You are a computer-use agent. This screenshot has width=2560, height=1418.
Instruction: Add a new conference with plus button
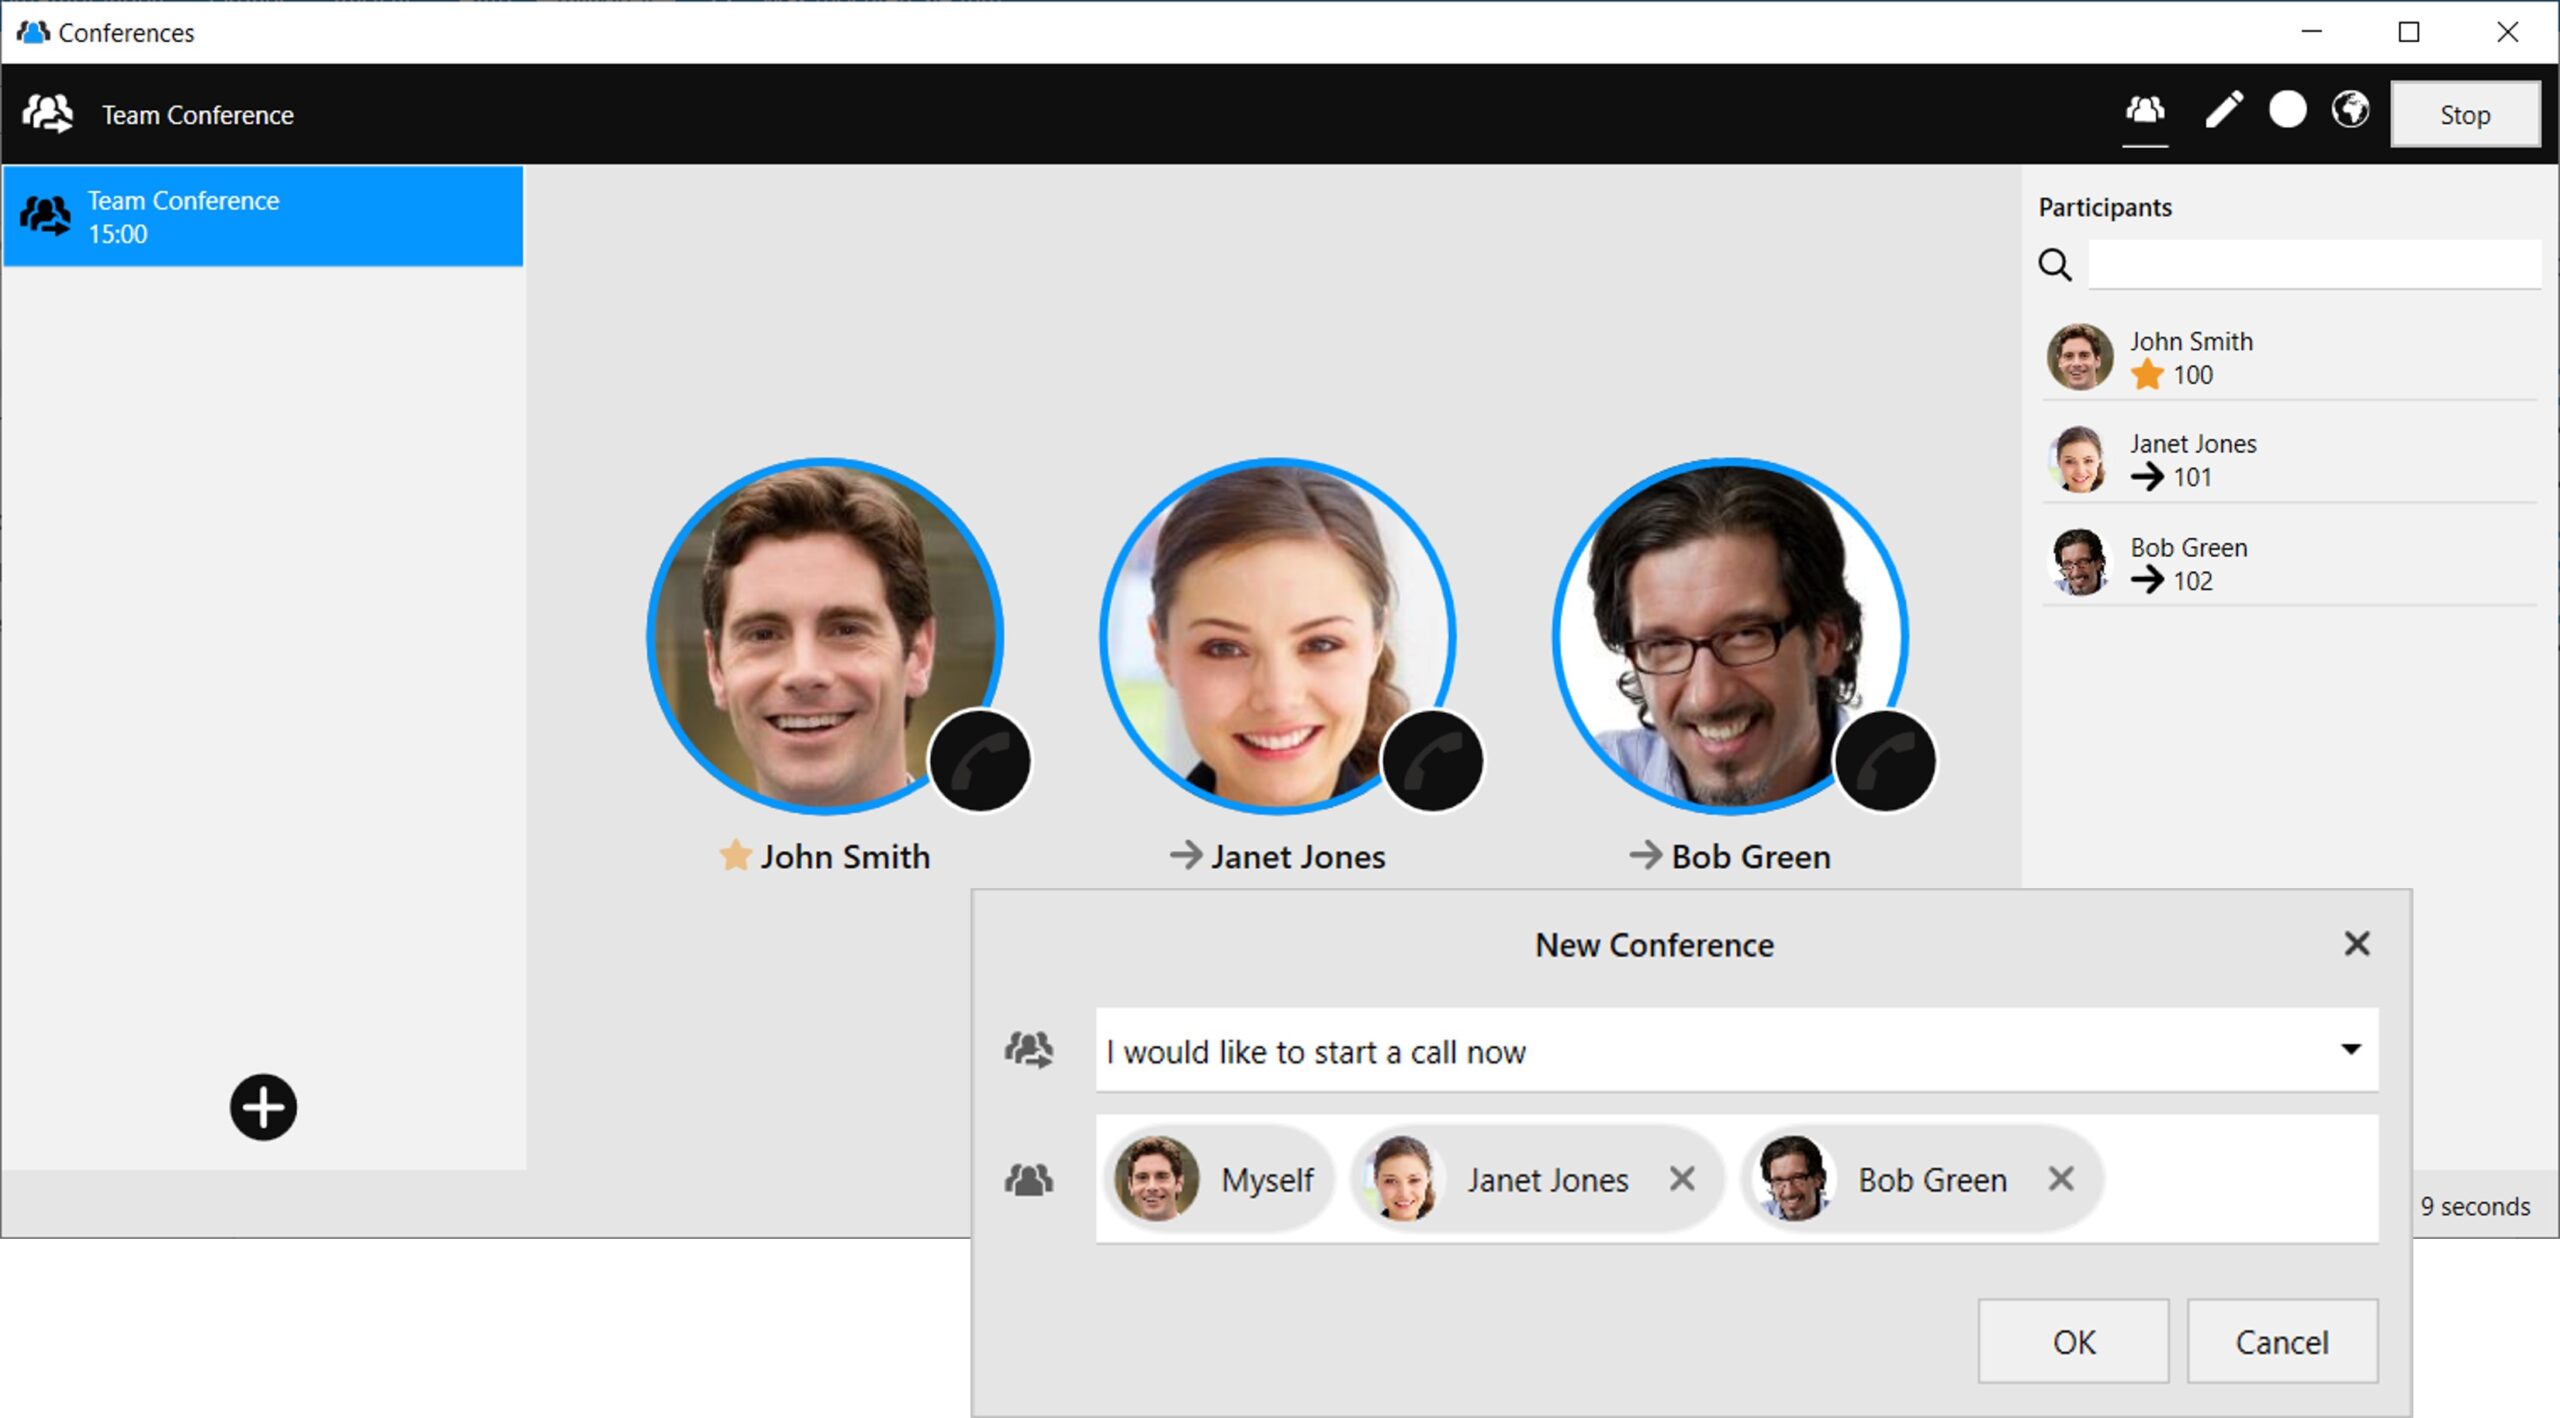(x=263, y=1107)
